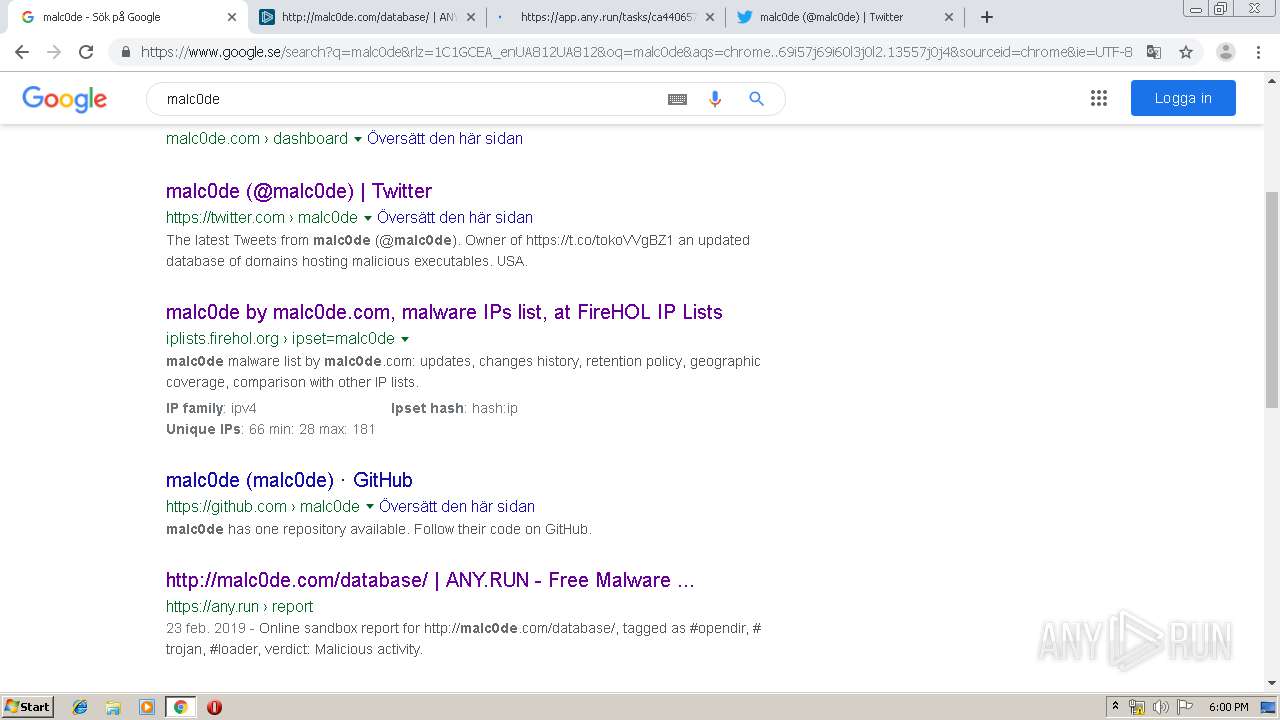Click the https://any.run › report URL text
The width and height of the screenshot is (1280, 720).
click(x=239, y=607)
